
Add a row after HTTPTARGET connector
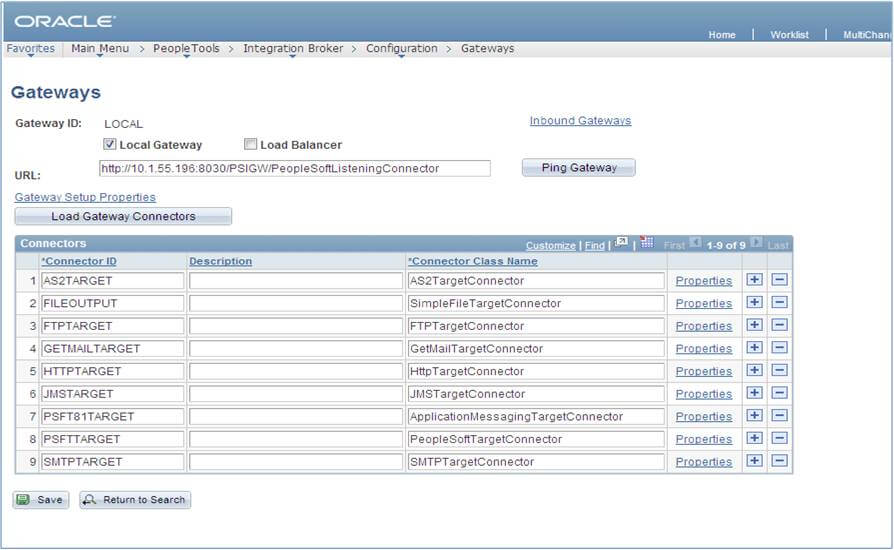pos(754,370)
